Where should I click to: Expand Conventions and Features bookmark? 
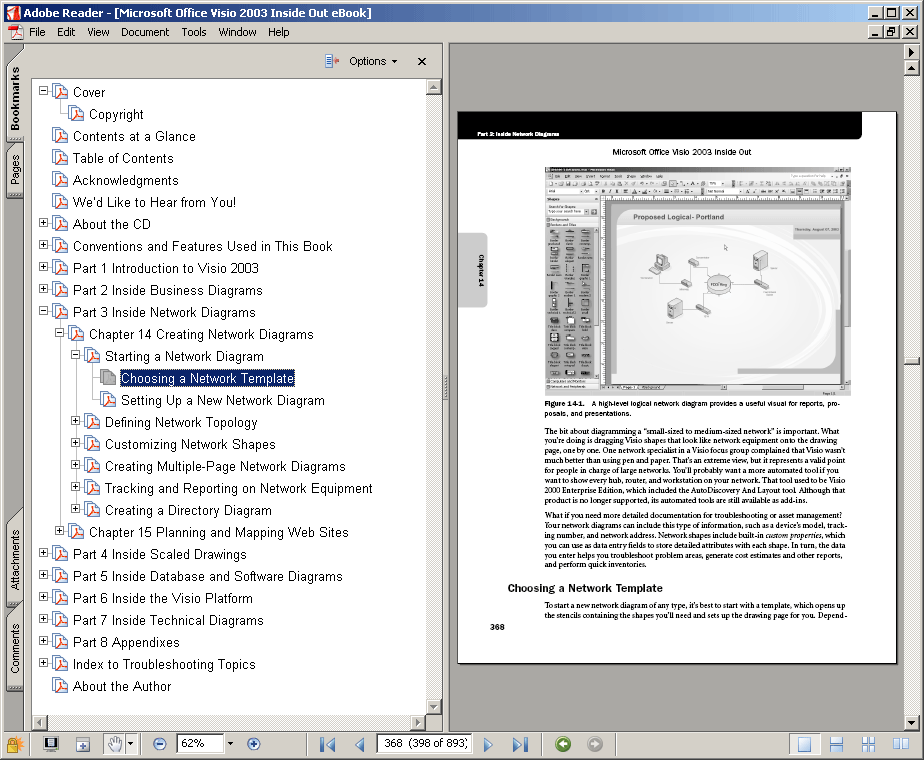pos(43,244)
